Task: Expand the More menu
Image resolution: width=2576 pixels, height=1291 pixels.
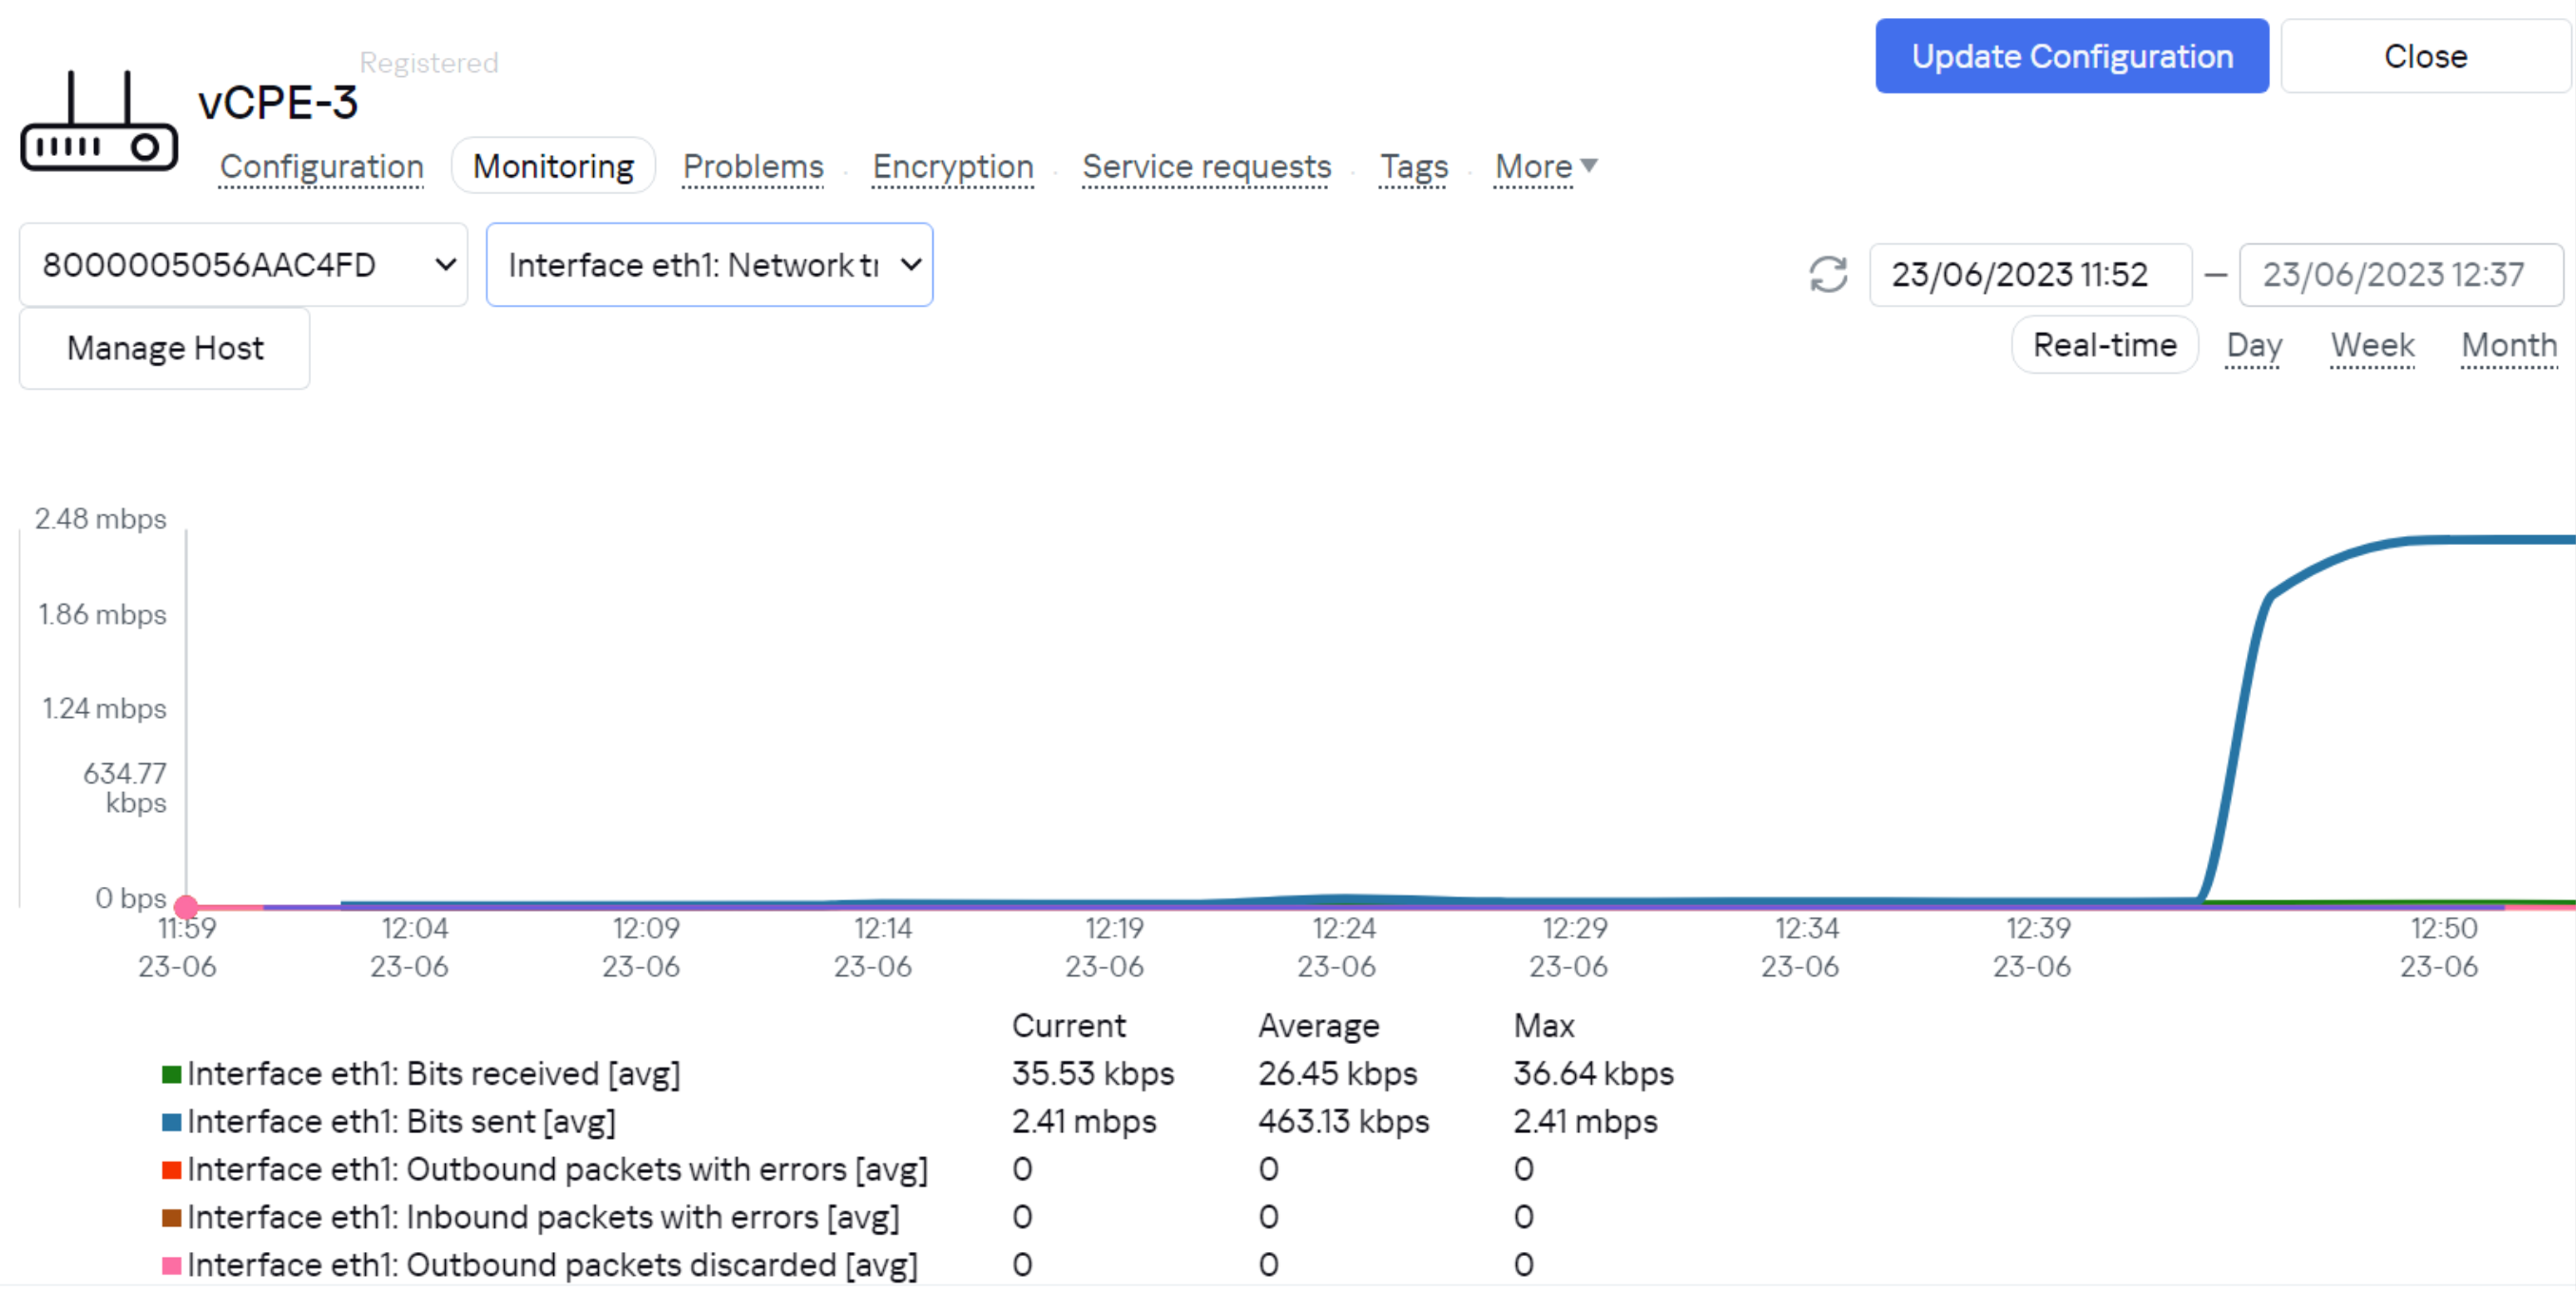Action: (x=1545, y=167)
